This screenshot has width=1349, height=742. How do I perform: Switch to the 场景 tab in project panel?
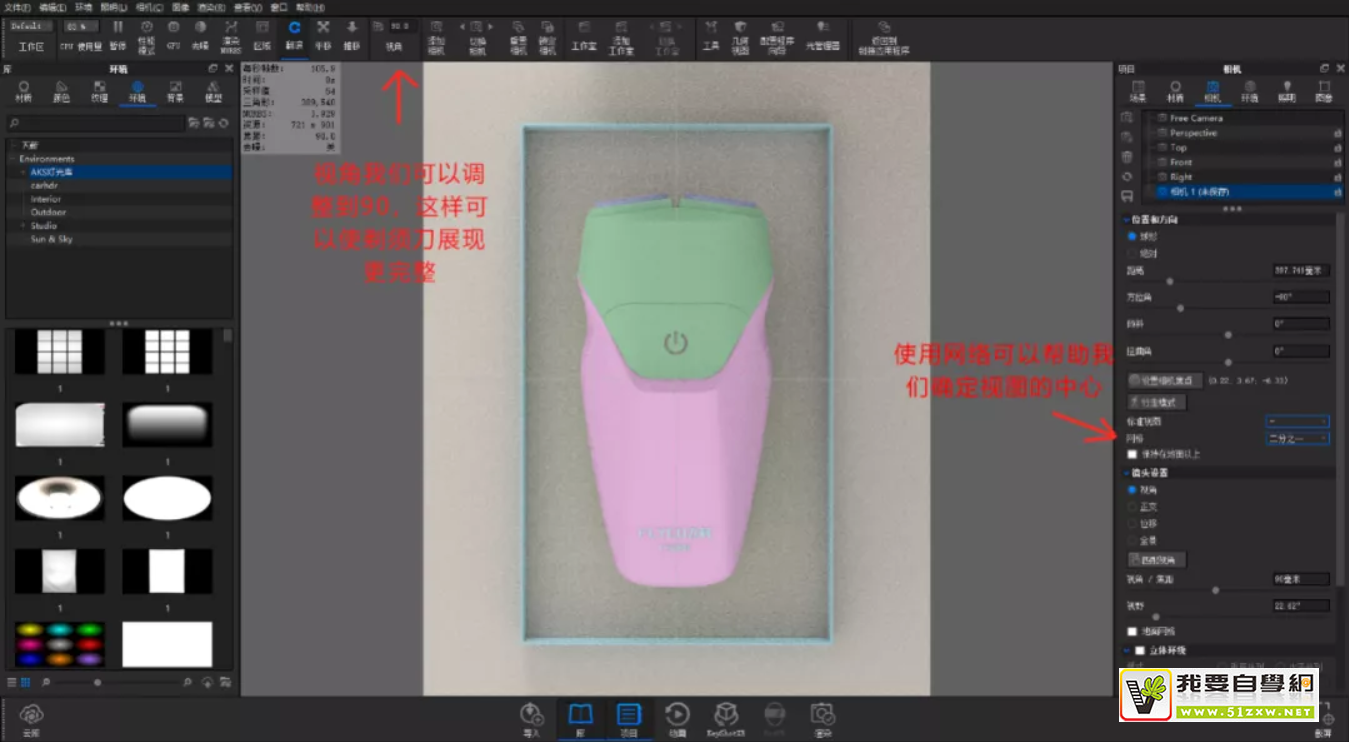[1137, 90]
